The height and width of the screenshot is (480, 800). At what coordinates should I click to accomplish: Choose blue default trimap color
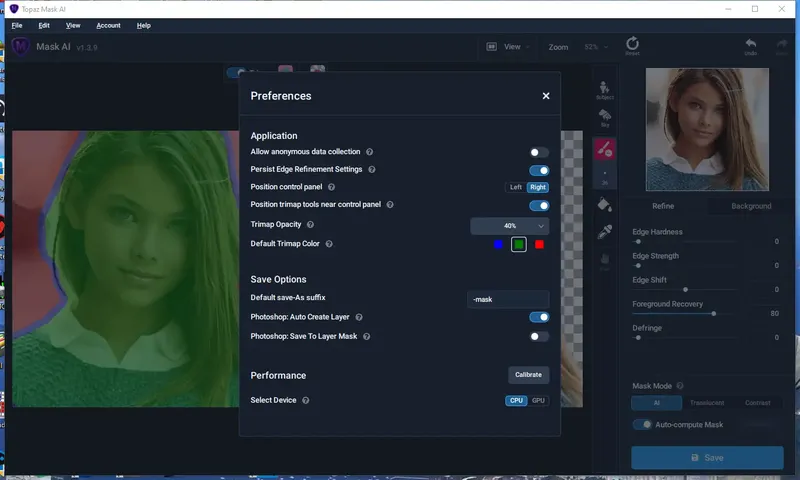point(498,245)
